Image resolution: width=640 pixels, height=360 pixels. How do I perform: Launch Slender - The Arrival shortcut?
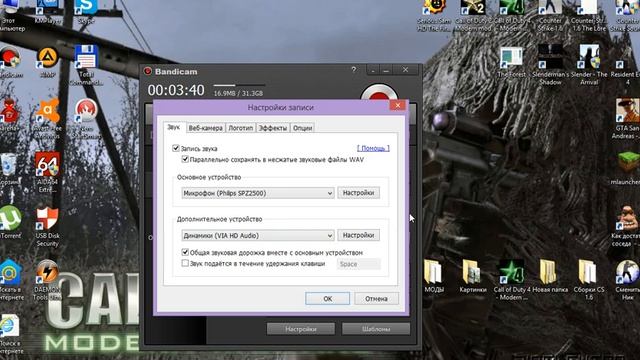point(589,65)
